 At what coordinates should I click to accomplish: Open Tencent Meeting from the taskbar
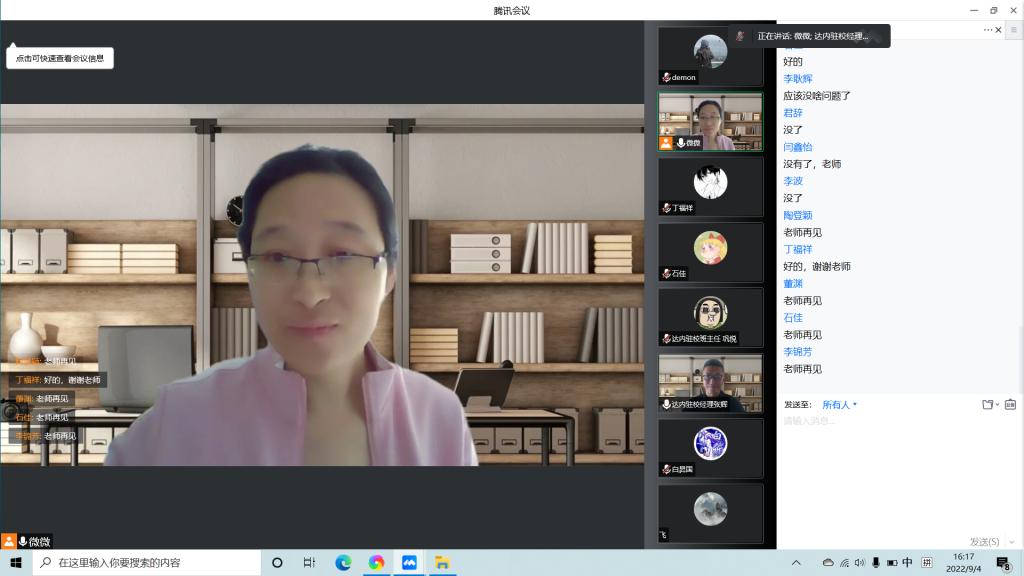pyautogui.click(x=409, y=563)
